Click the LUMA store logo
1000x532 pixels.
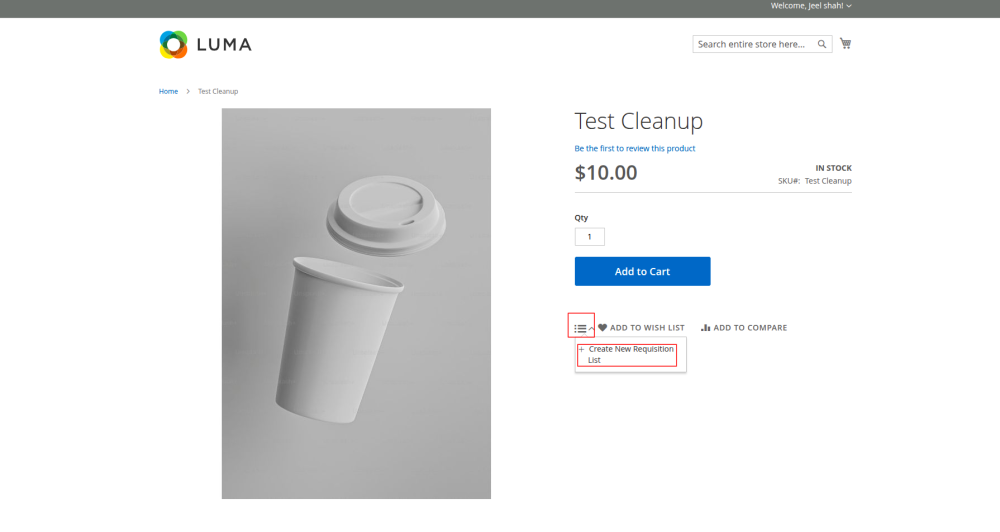205,44
